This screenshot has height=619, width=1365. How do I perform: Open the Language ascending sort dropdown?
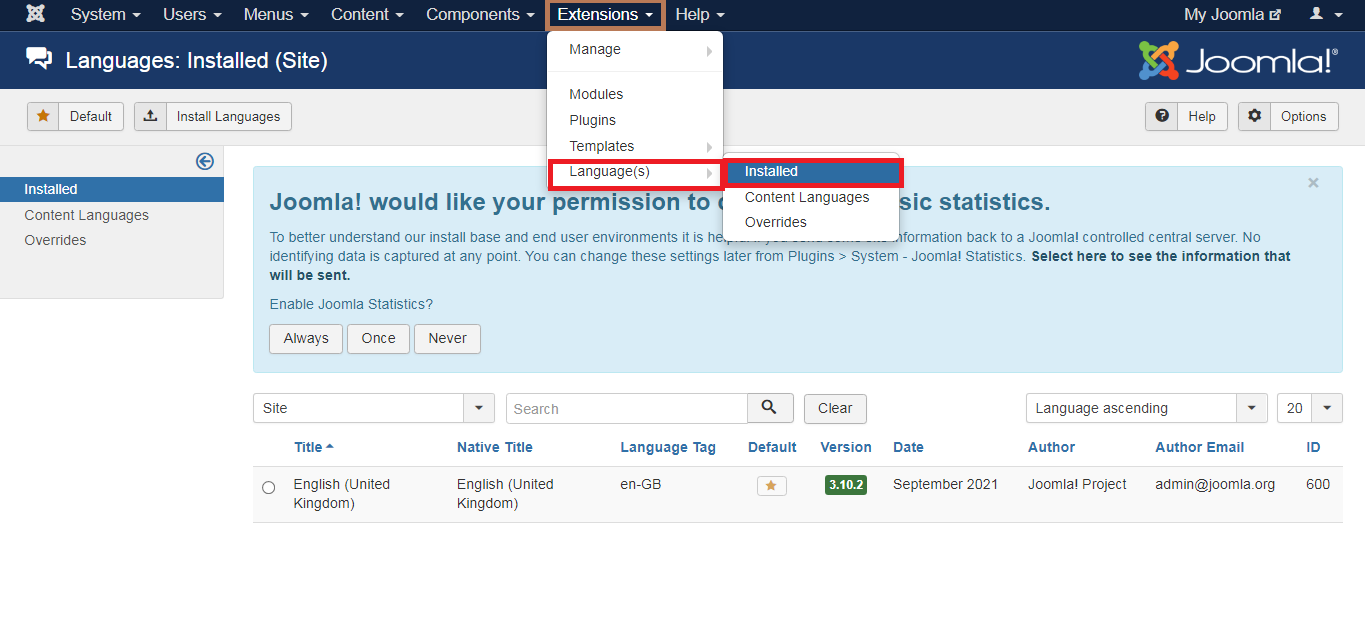point(1147,408)
